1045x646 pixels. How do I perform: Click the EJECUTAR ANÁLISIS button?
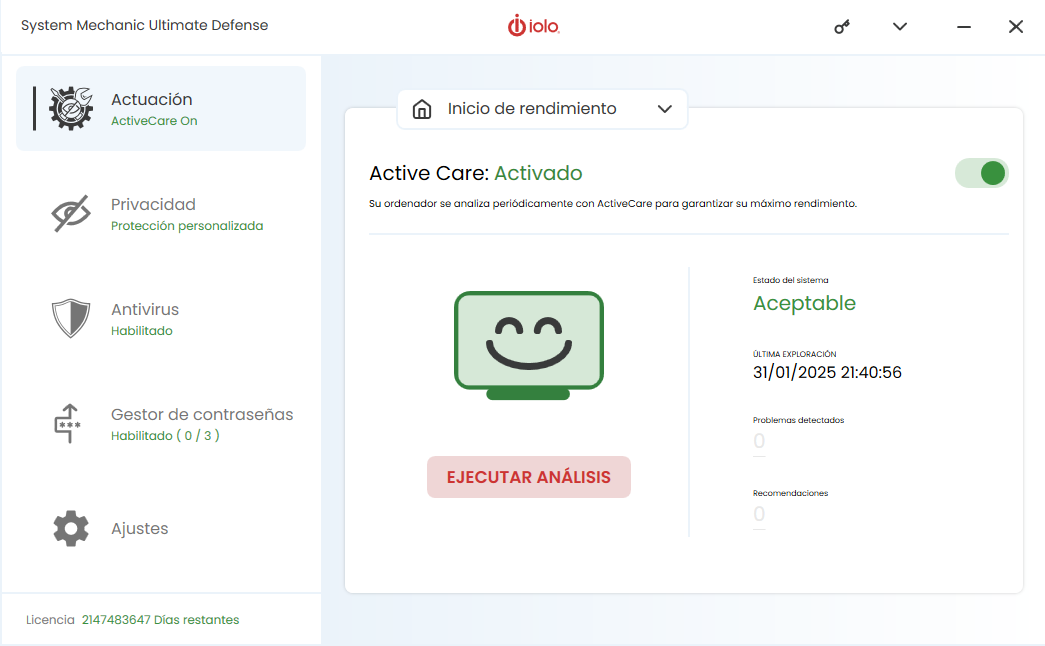tap(528, 477)
